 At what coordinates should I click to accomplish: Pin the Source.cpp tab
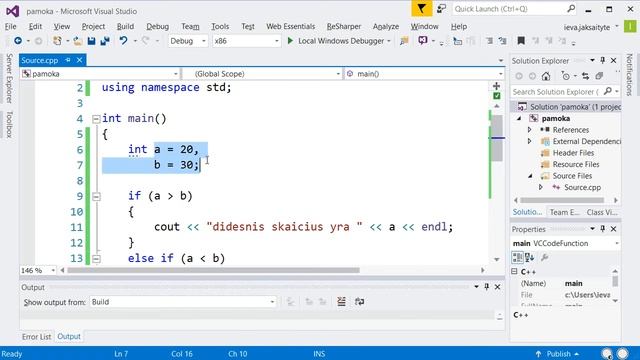[x=68, y=60]
